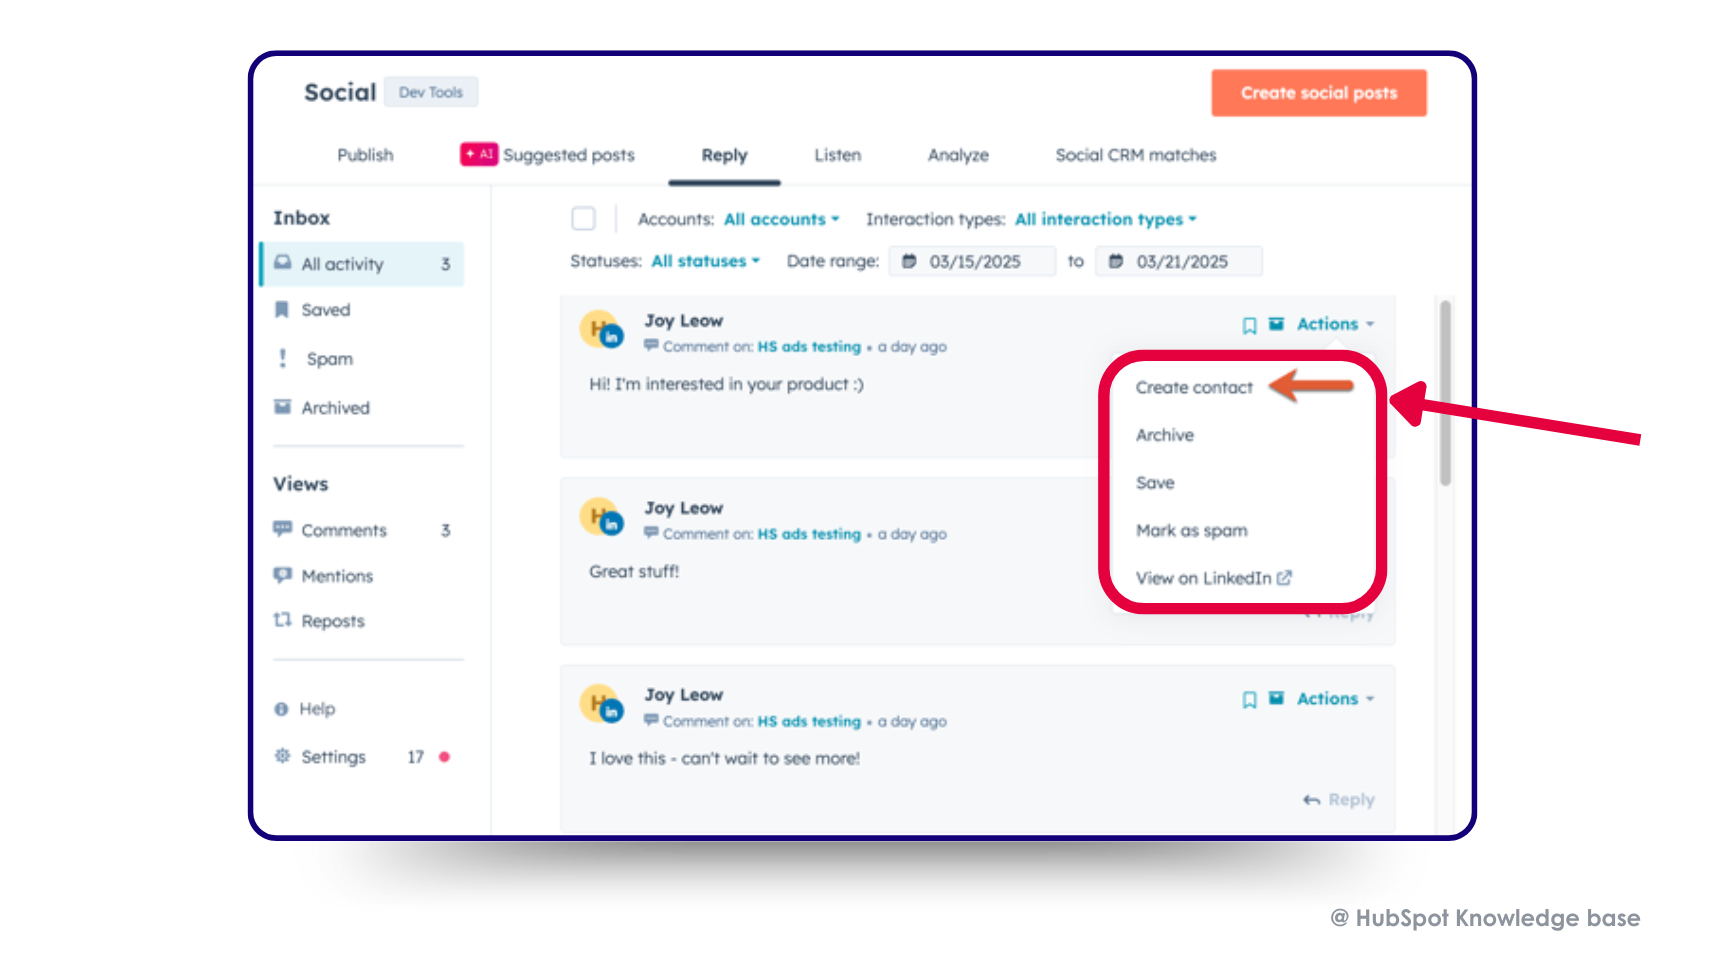Viewport: 1725px width, 978px height.
Task: Choose Create contact from Actions menu
Action: [x=1194, y=387]
